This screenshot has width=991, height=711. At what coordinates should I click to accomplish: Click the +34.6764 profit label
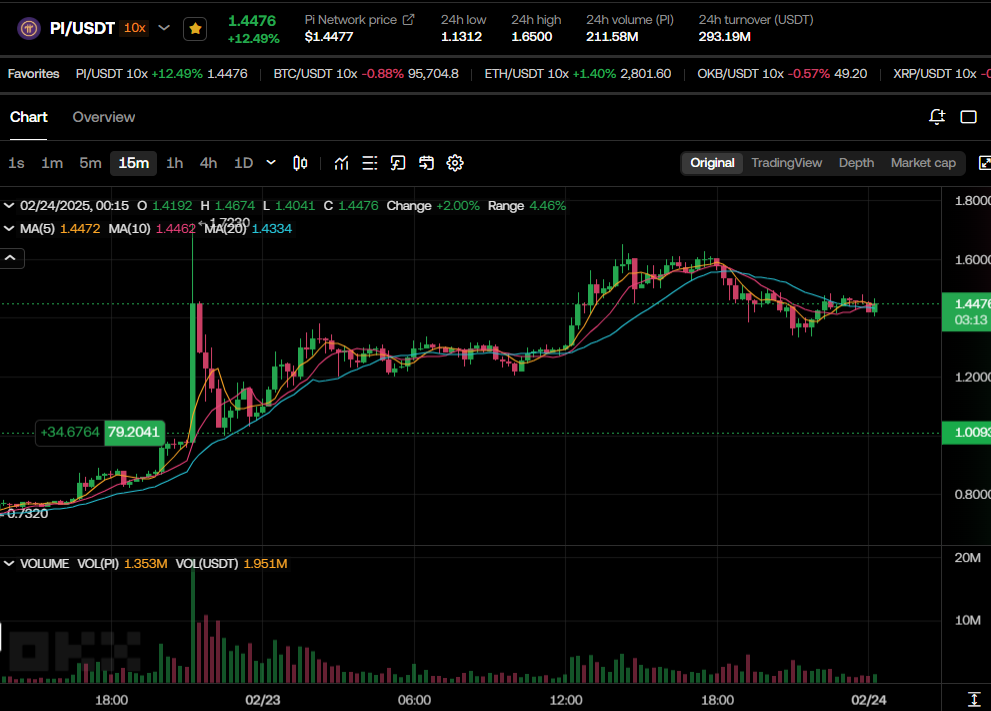(x=70, y=432)
